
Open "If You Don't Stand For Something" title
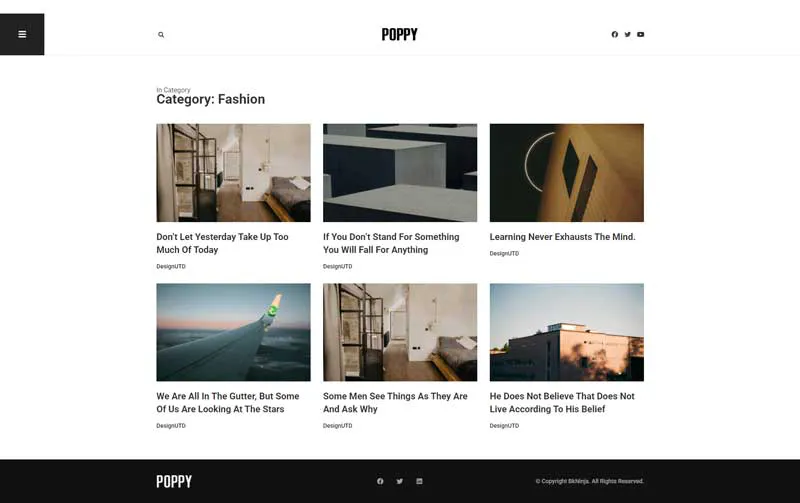click(x=391, y=243)
